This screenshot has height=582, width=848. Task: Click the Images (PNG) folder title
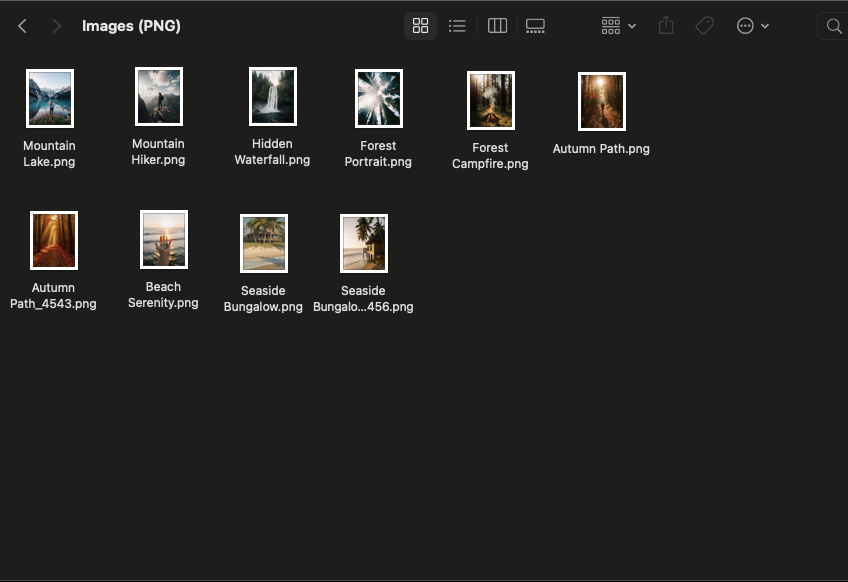coord(131,26)
